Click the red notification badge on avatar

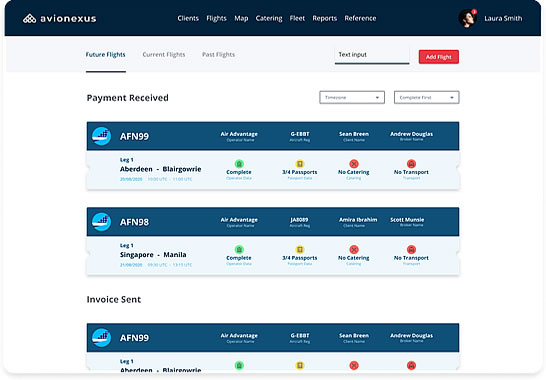coord(474,11)
